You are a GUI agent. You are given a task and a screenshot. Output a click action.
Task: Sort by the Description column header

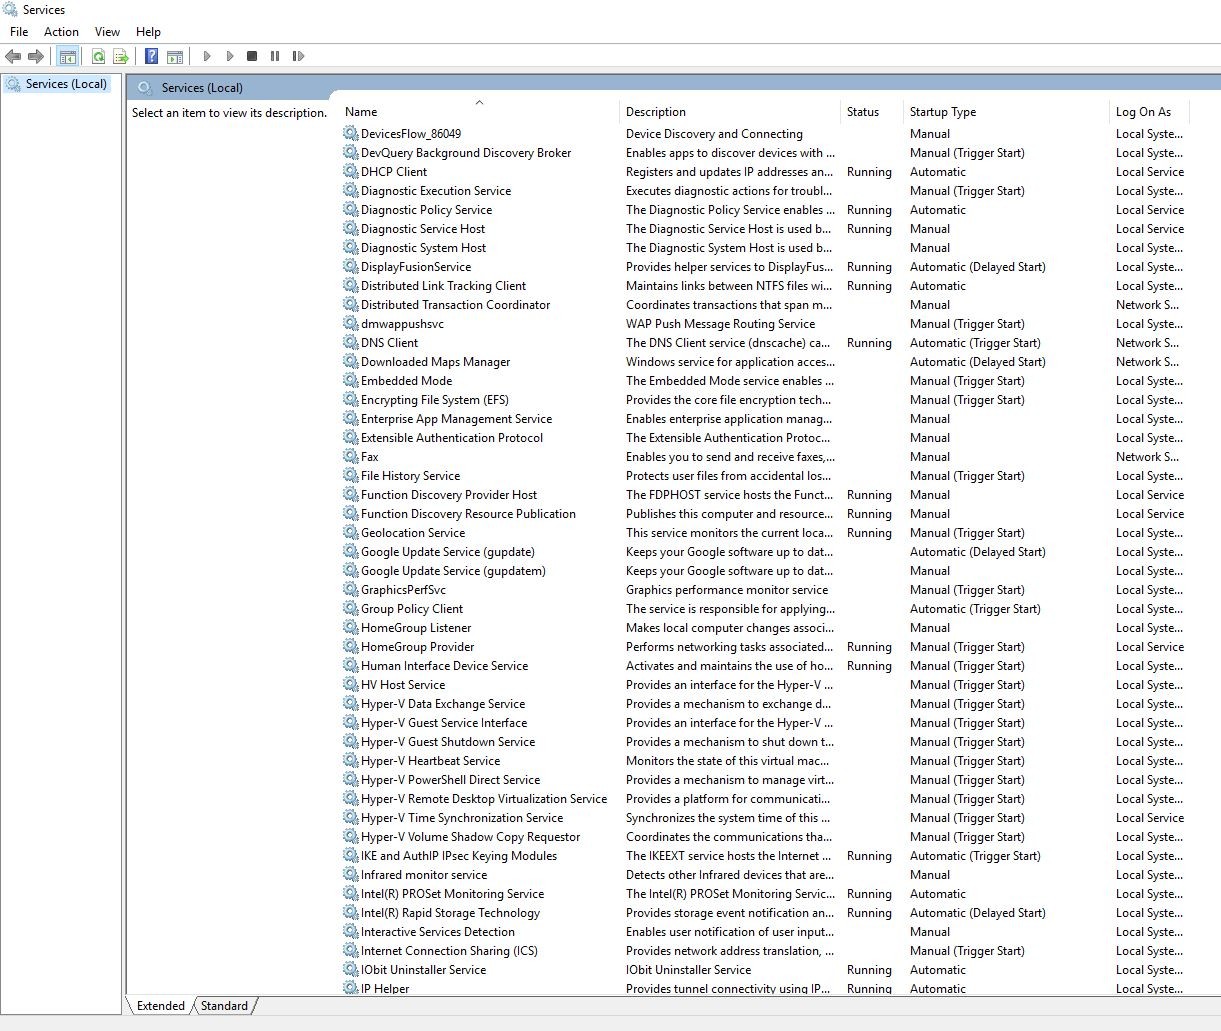click(729, 112)
